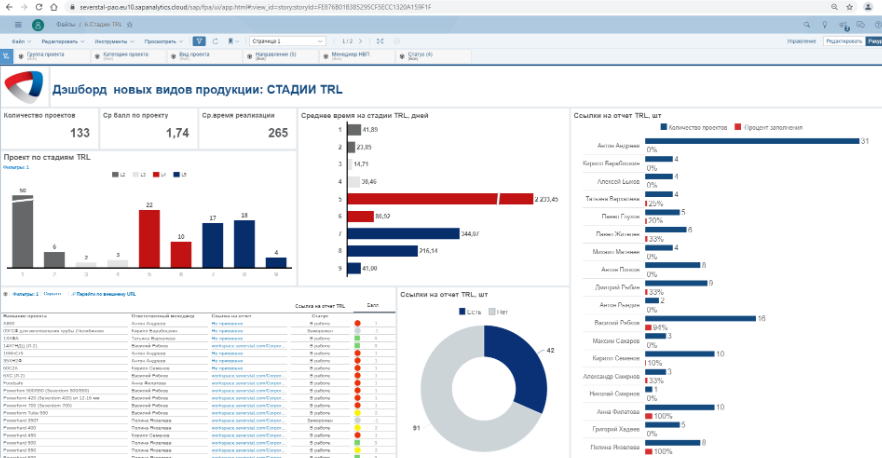Click the blue filter funnel icon
The width and height of the screenshot is (882, 458).
[x=200, y=41]
